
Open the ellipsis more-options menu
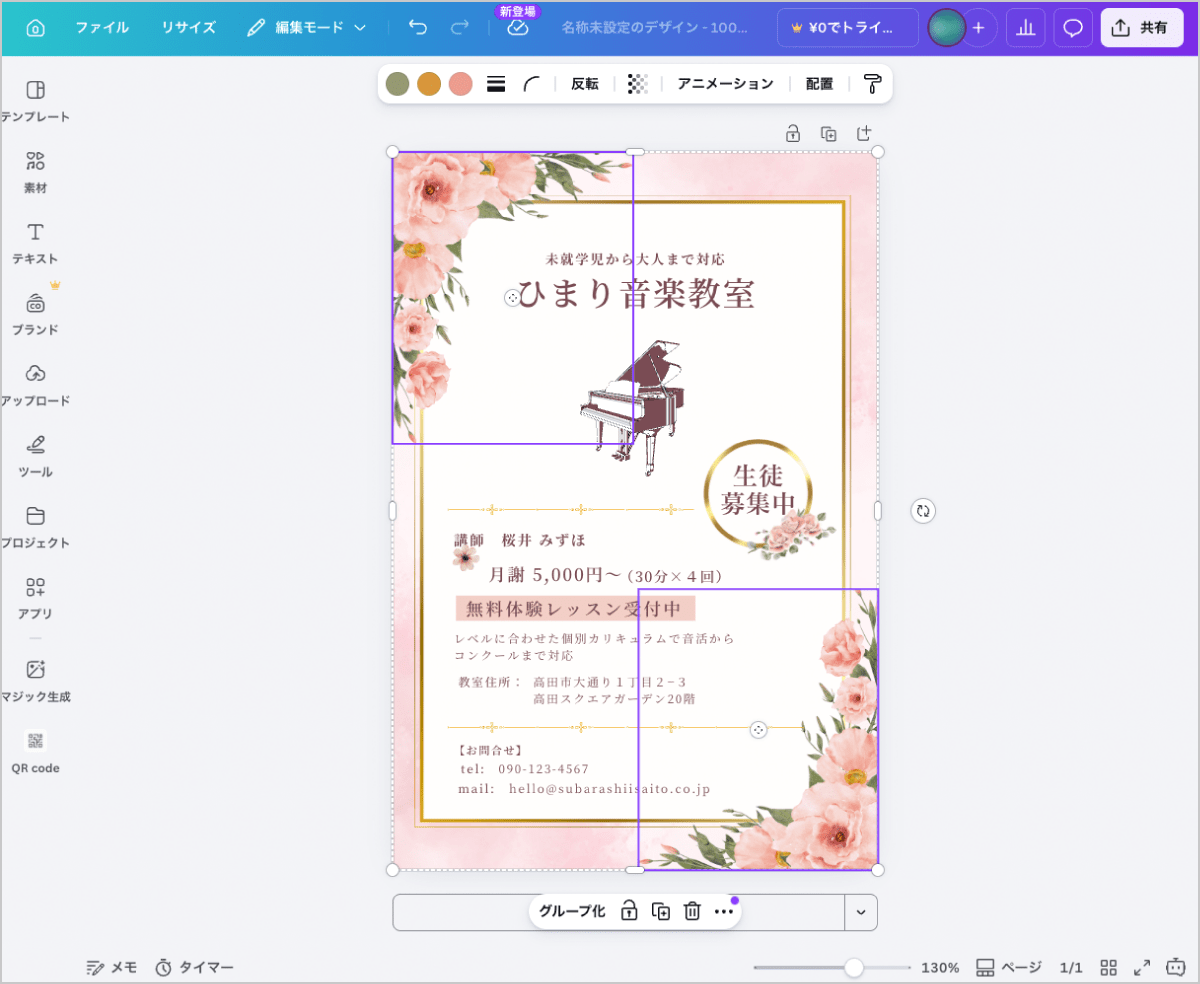(x=724, y=911)
